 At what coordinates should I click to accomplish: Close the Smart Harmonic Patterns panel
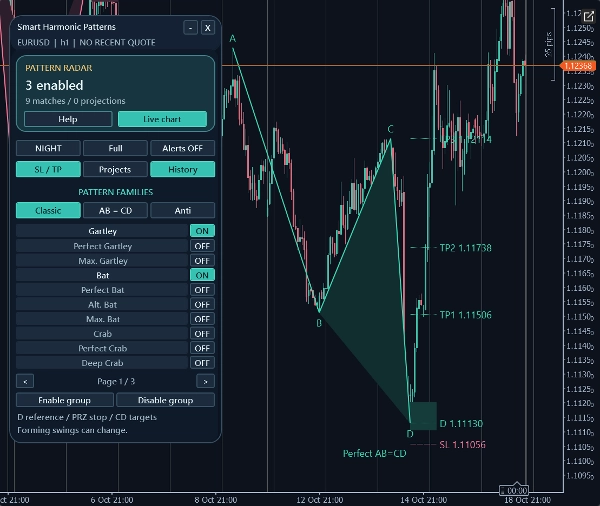click(x=207, y=28)
